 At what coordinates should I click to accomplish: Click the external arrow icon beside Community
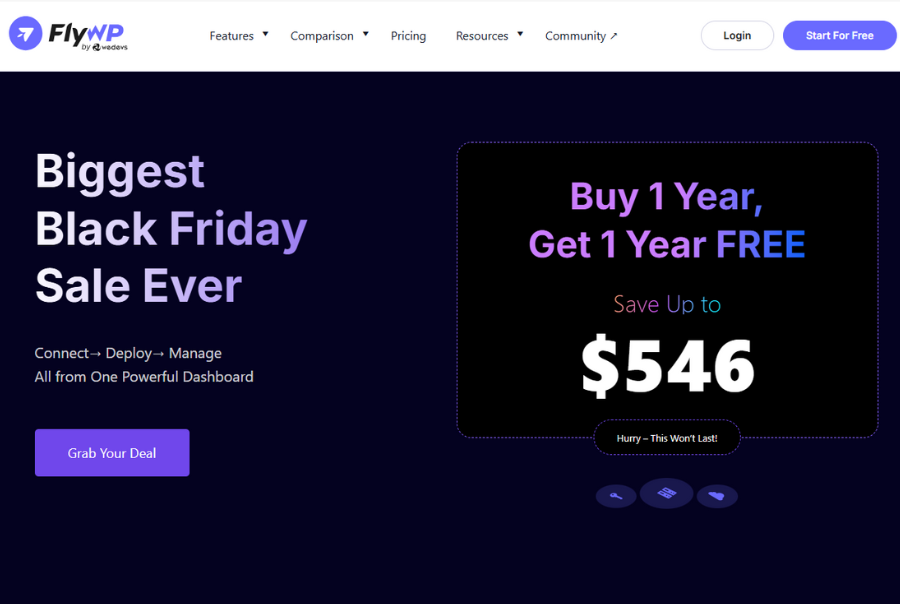614,36
